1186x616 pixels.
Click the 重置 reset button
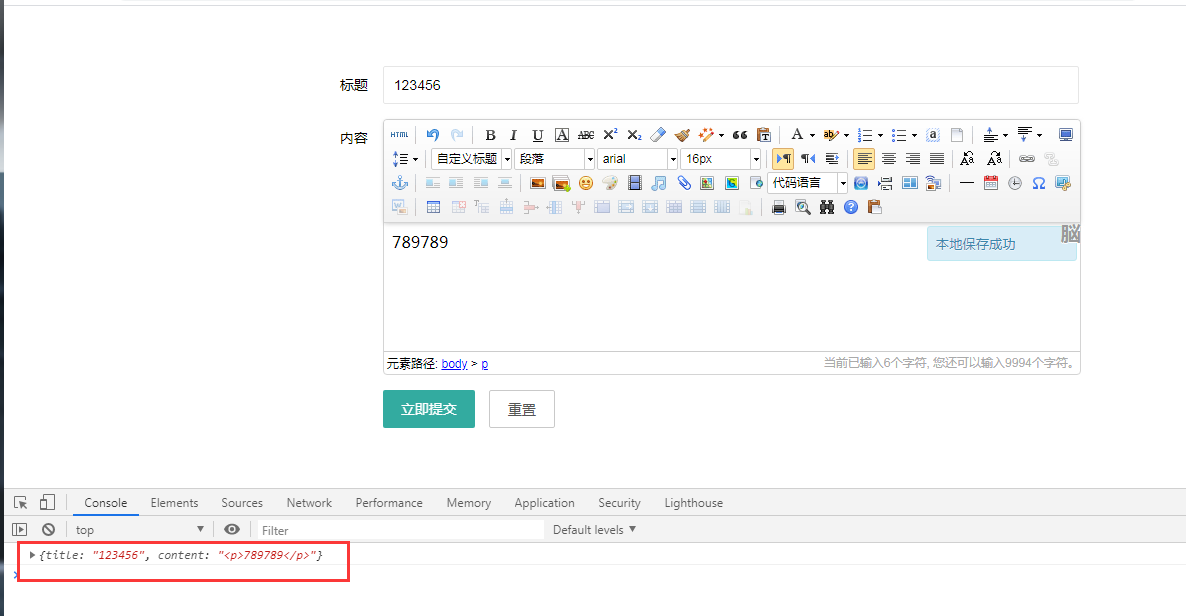point(521,409)
